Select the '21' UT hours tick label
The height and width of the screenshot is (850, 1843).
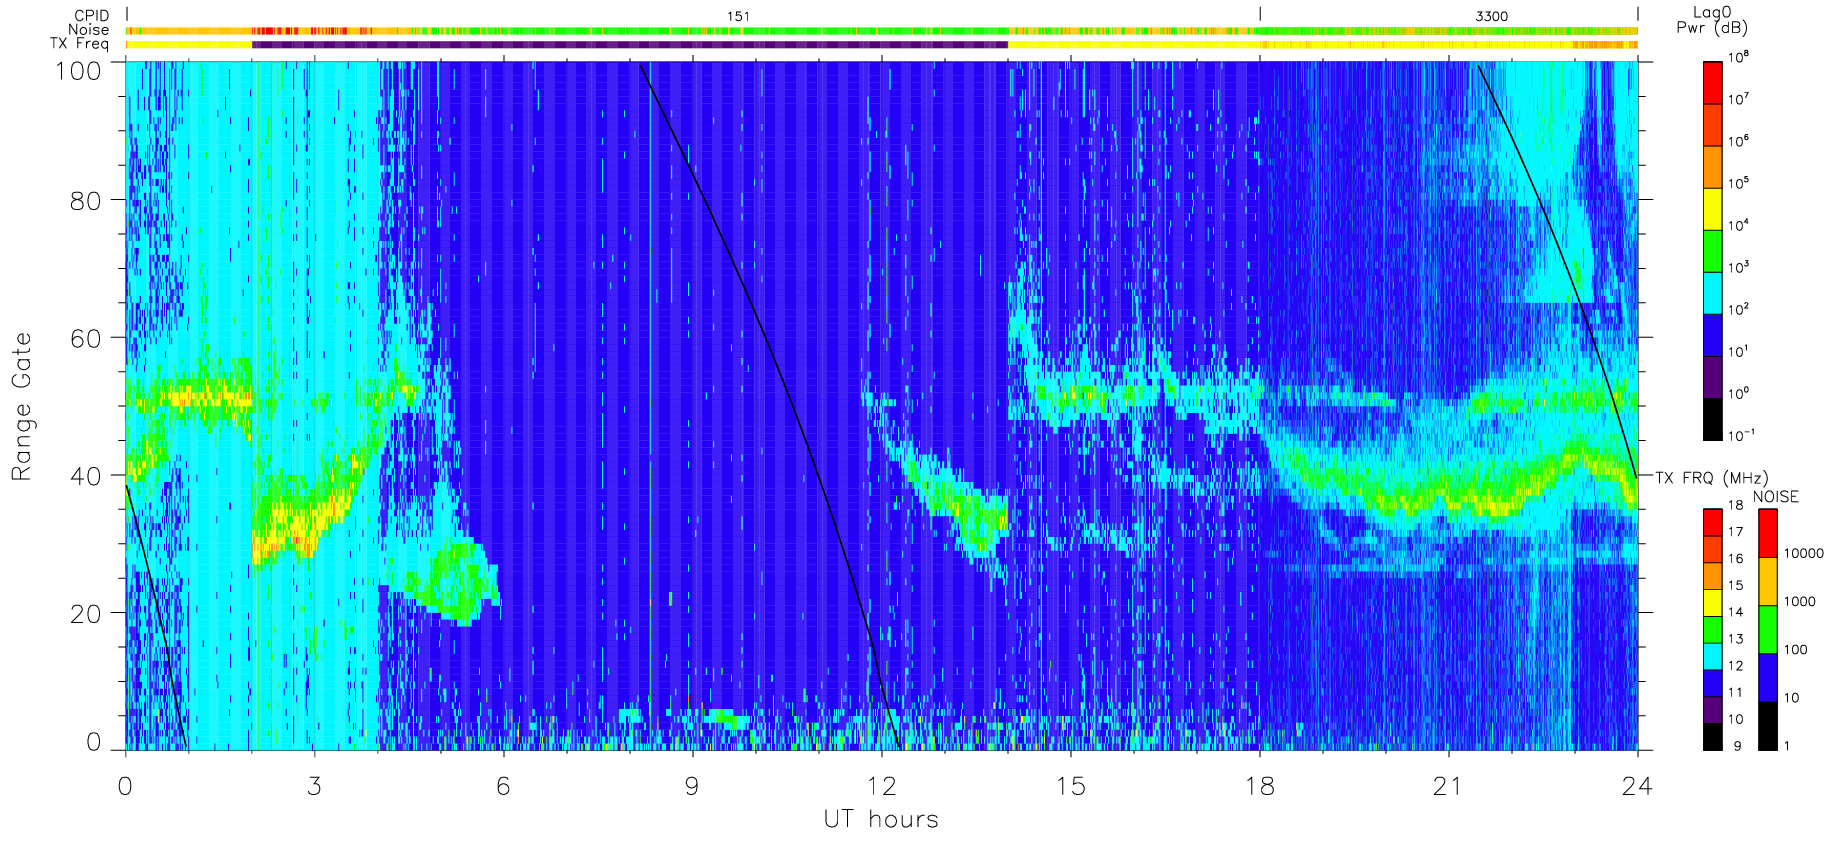click(1448, 786)
